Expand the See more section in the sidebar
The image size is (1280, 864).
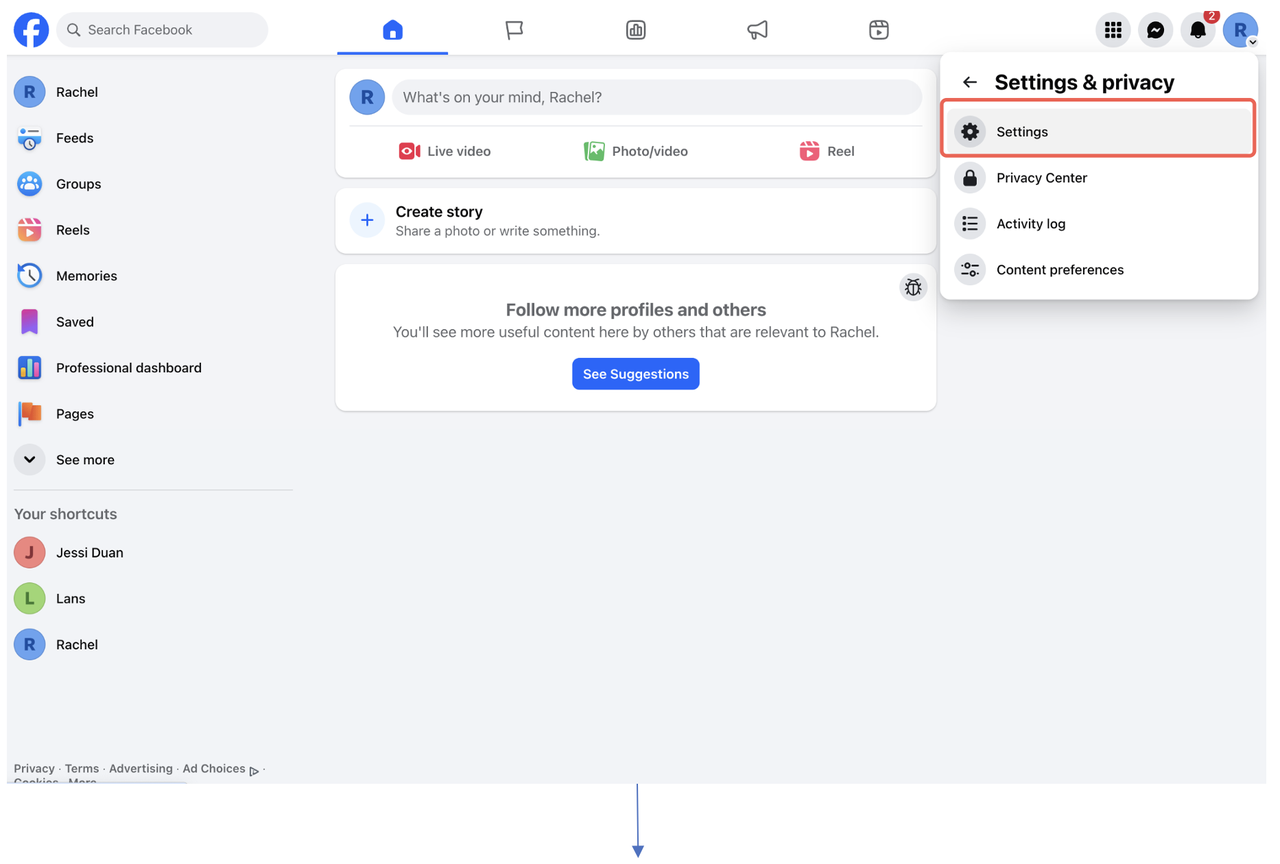pyautogui.click(x=85, y=459)
